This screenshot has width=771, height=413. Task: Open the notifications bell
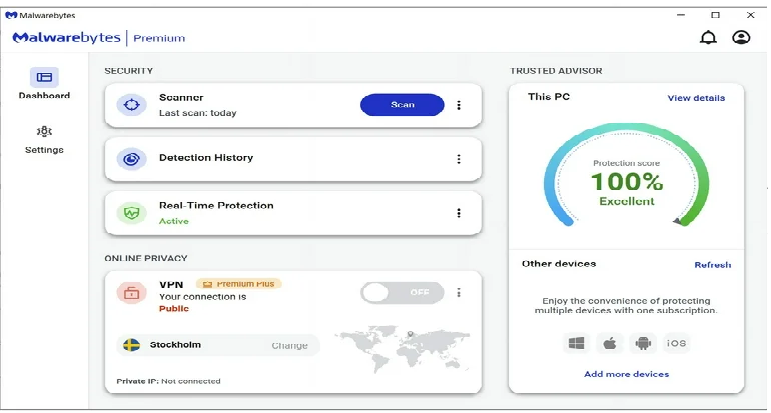click(x=708, y=37)
